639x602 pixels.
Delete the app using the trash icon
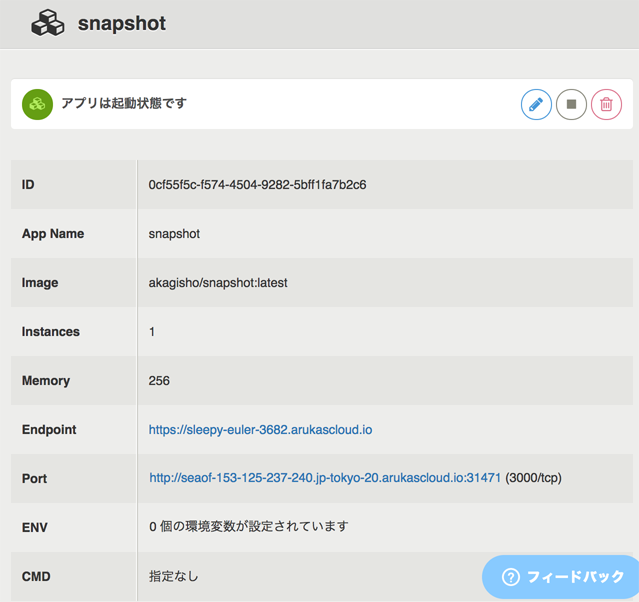tap(606, 105)
